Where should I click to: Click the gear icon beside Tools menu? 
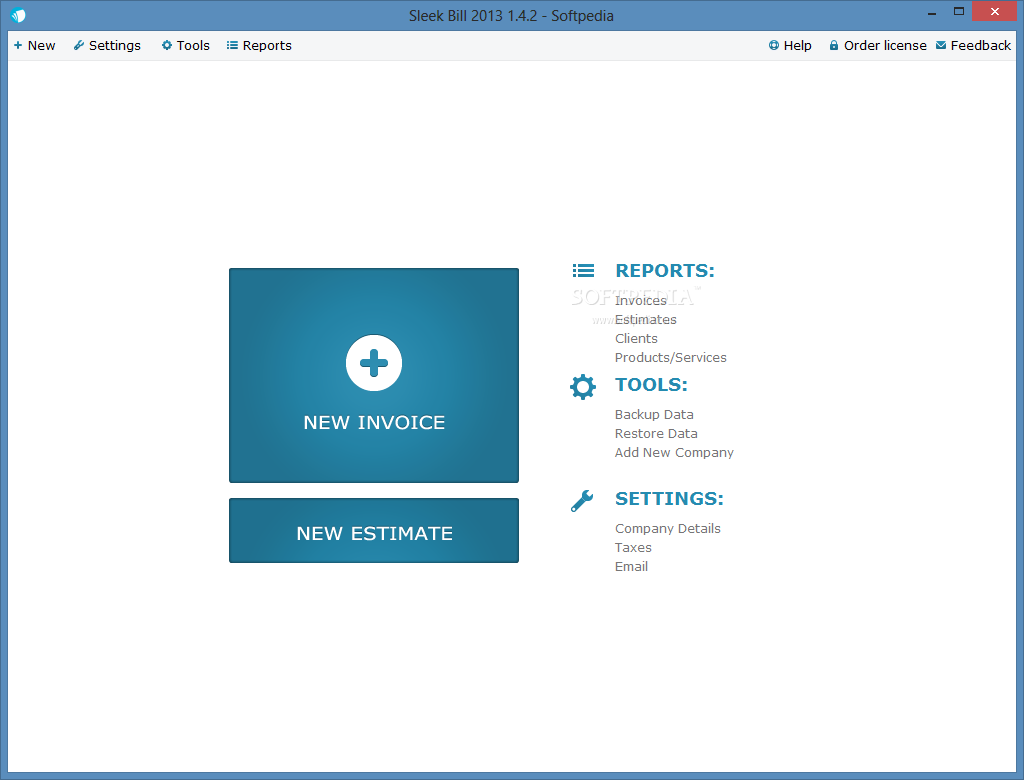click(x=167, y=45)
